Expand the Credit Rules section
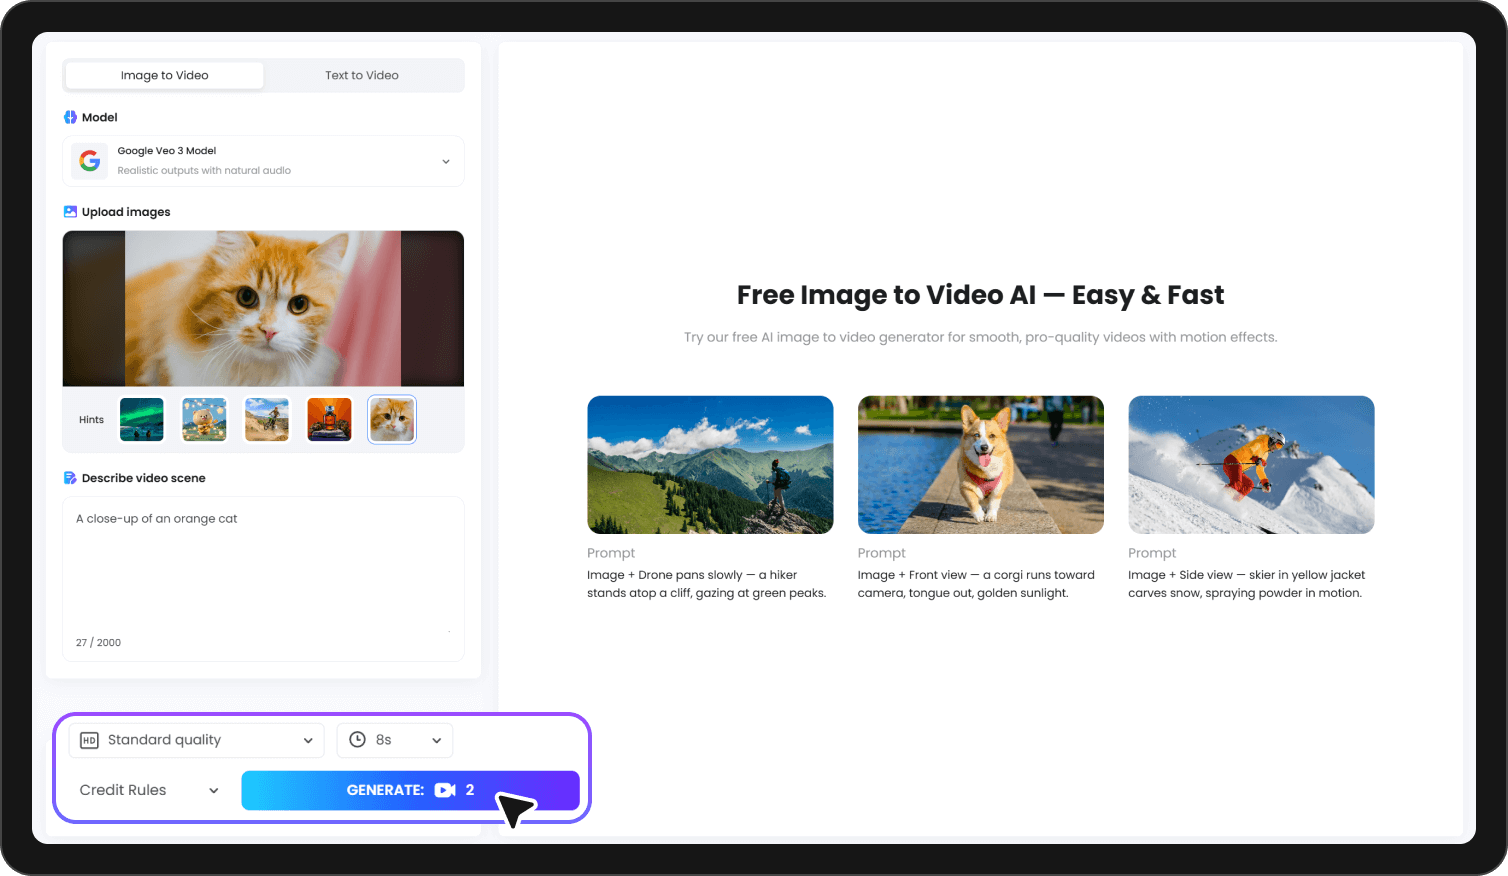1508x876 pixels. [x=148, y=789]
